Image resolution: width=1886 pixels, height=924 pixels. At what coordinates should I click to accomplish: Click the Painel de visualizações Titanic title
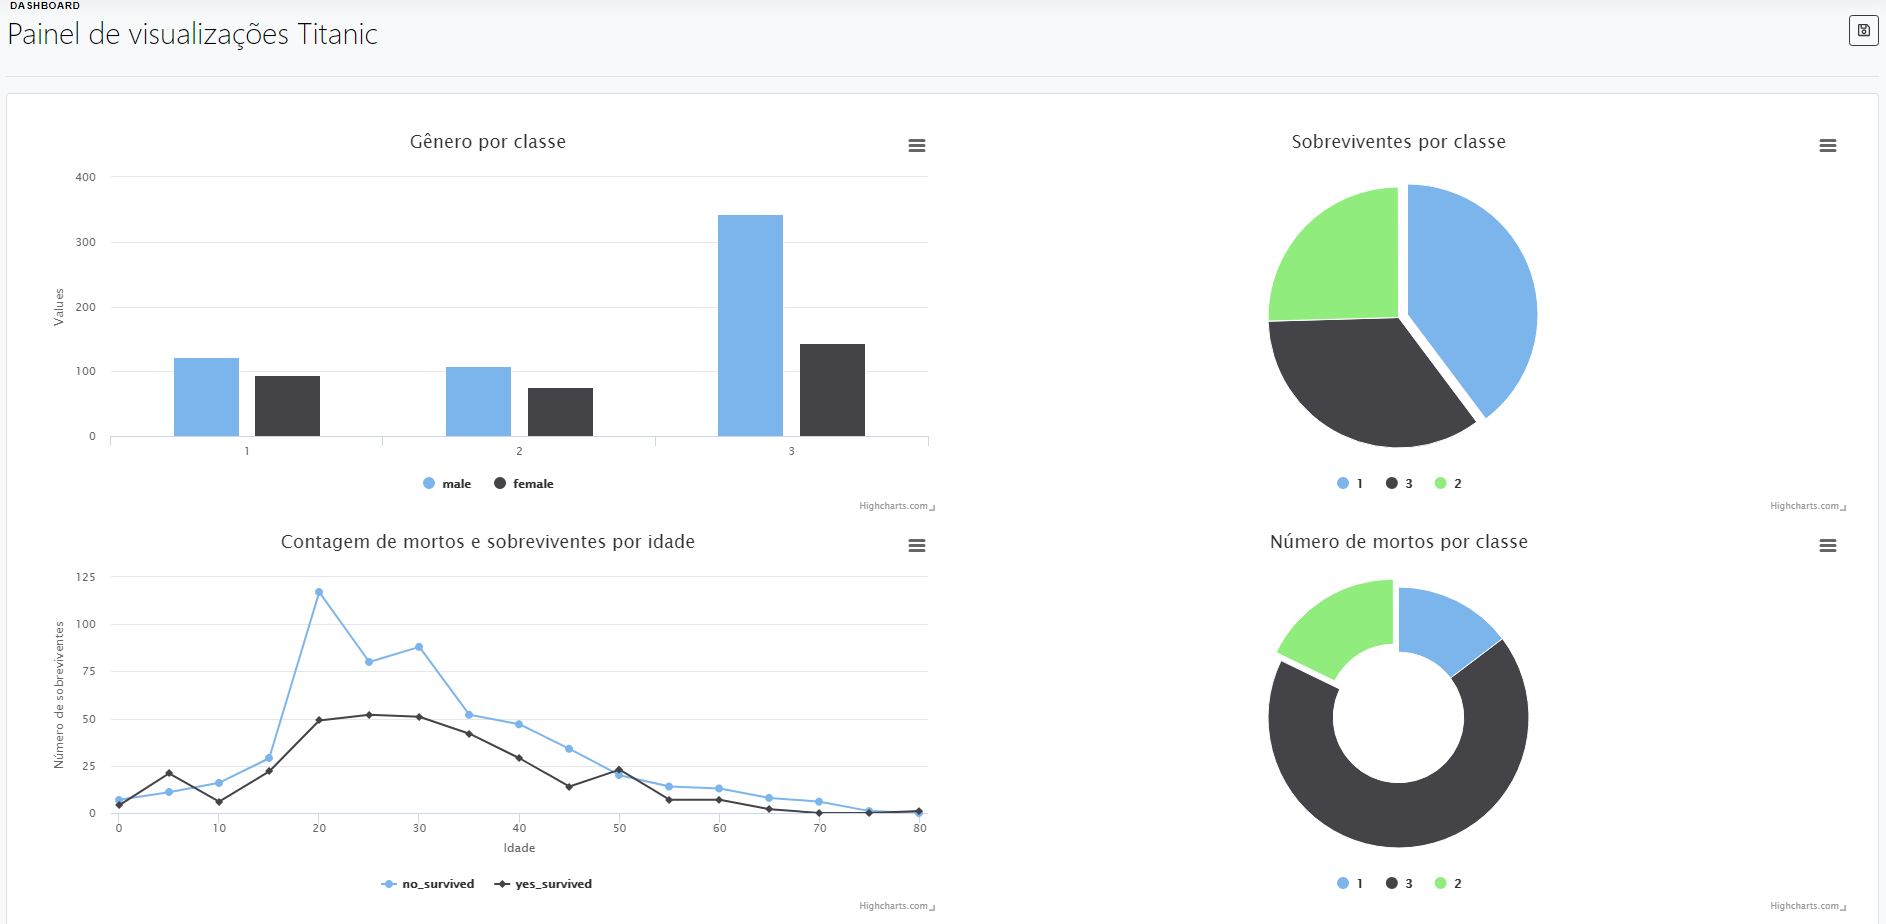point(193,34)
